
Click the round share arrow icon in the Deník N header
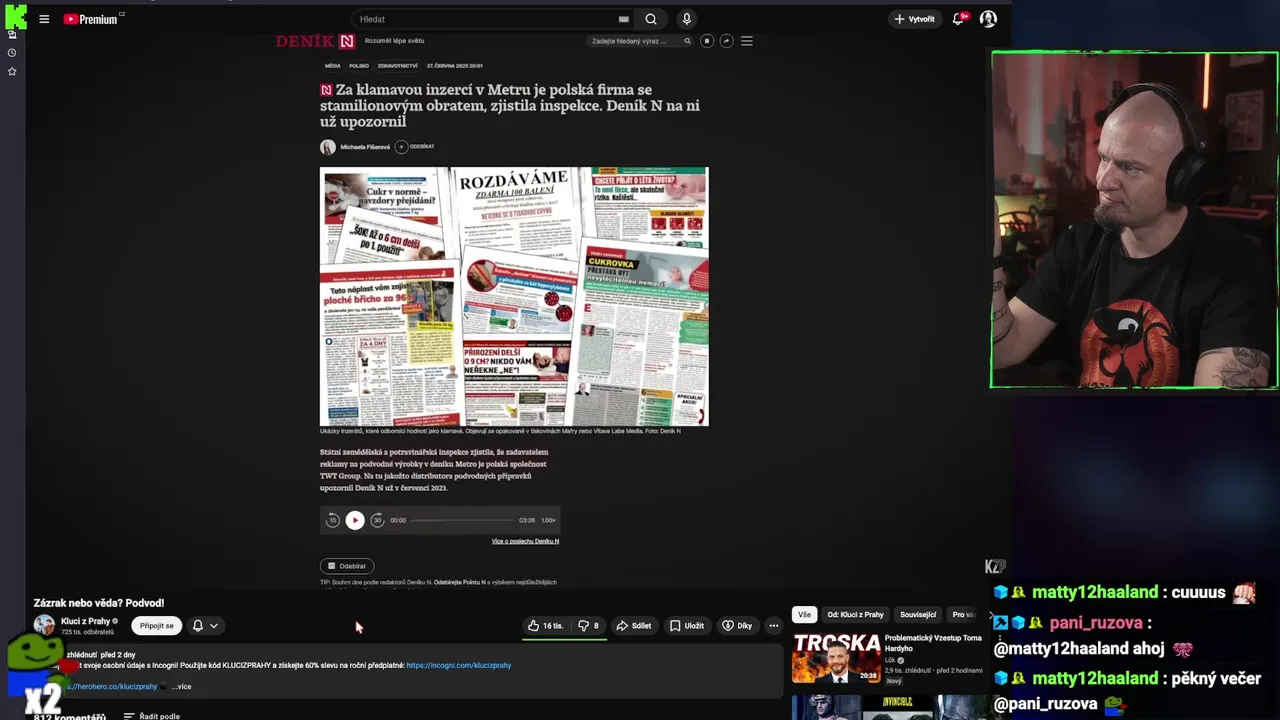click(726, 41)
